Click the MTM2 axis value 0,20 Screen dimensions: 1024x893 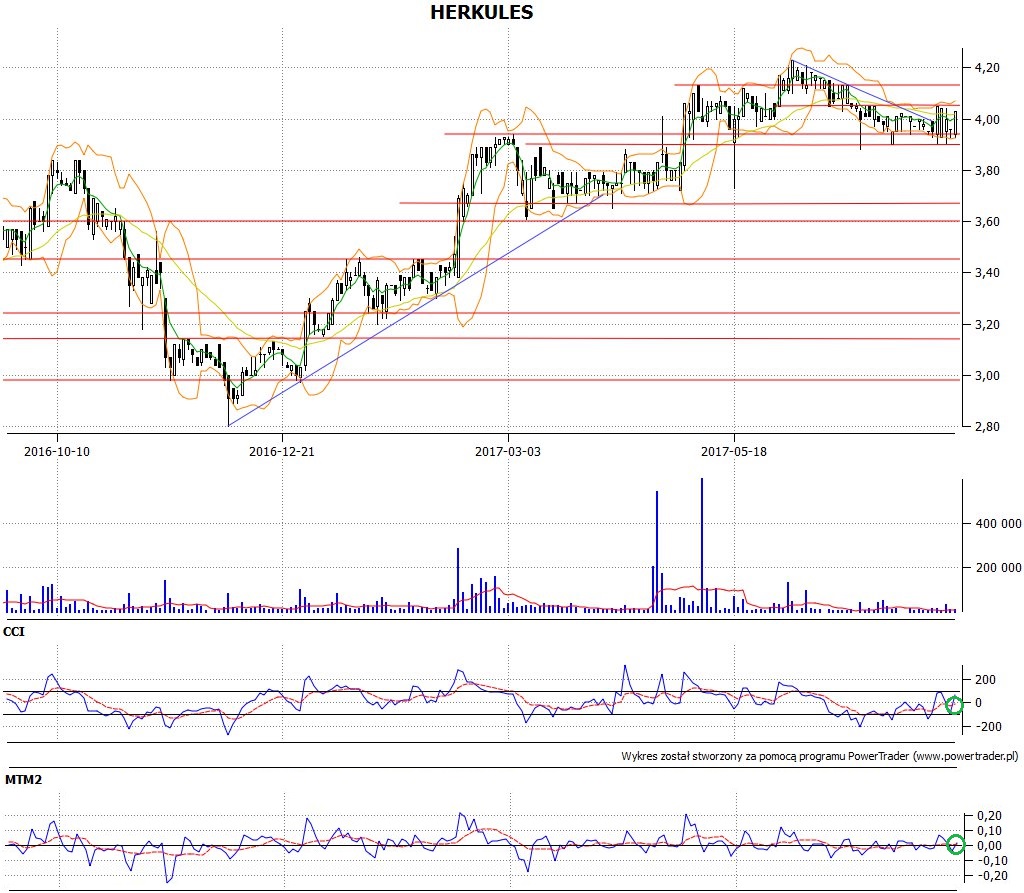[x=989, y=816]
